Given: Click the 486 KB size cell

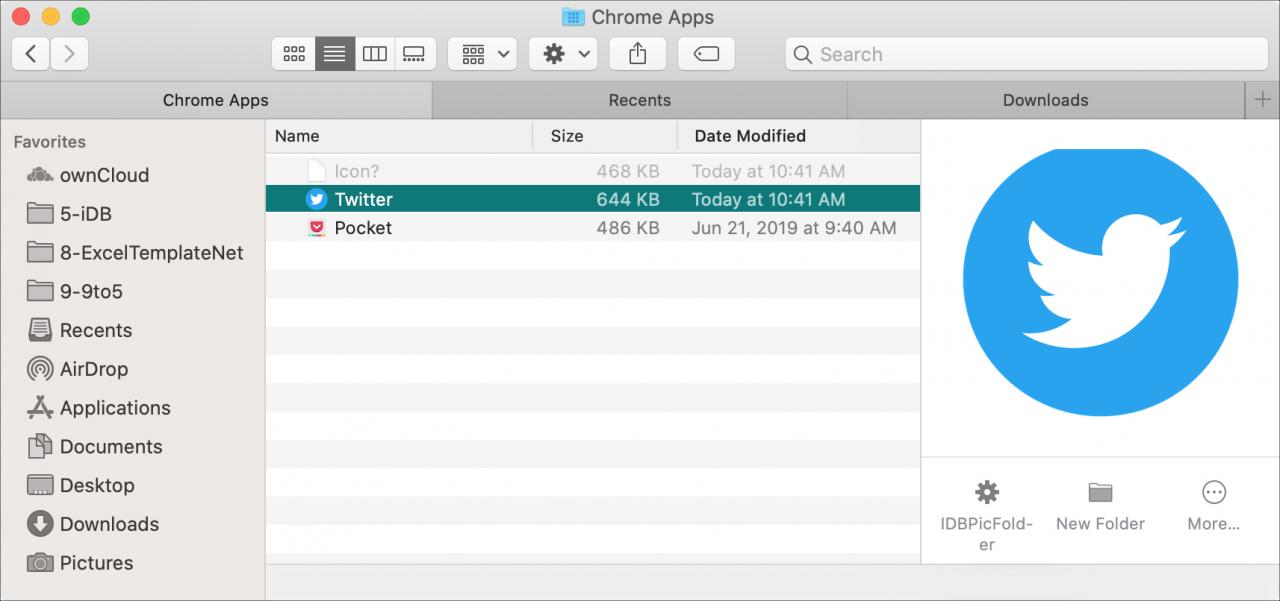Looking at the screenshot, I should (628, 228).
